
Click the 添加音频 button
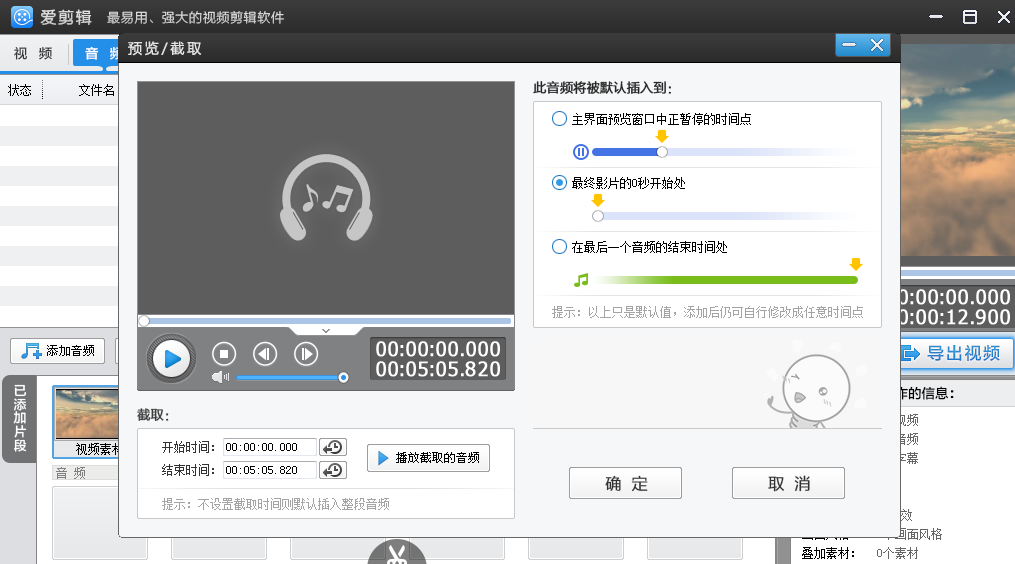coord(58,351)
